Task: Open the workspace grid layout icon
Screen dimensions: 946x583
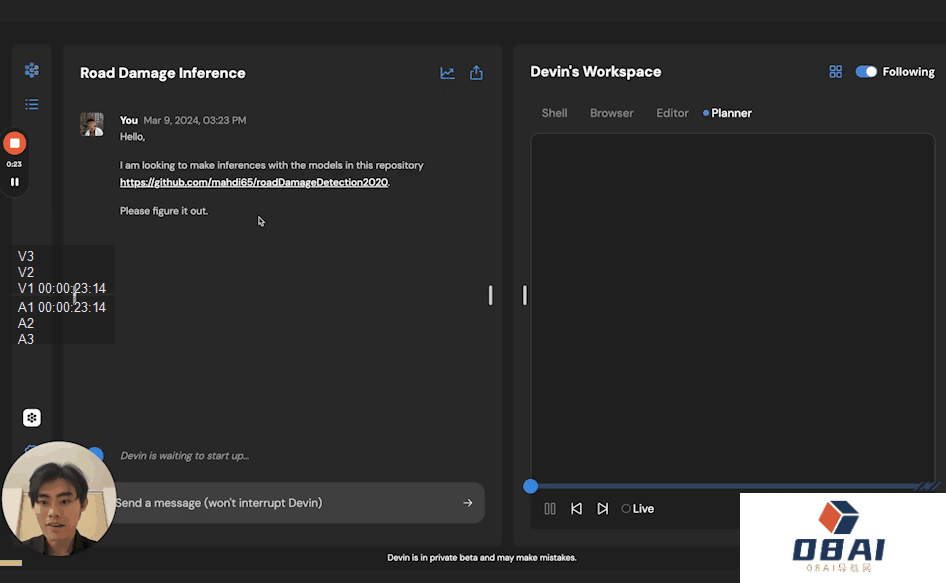Action: coord(836,72)
